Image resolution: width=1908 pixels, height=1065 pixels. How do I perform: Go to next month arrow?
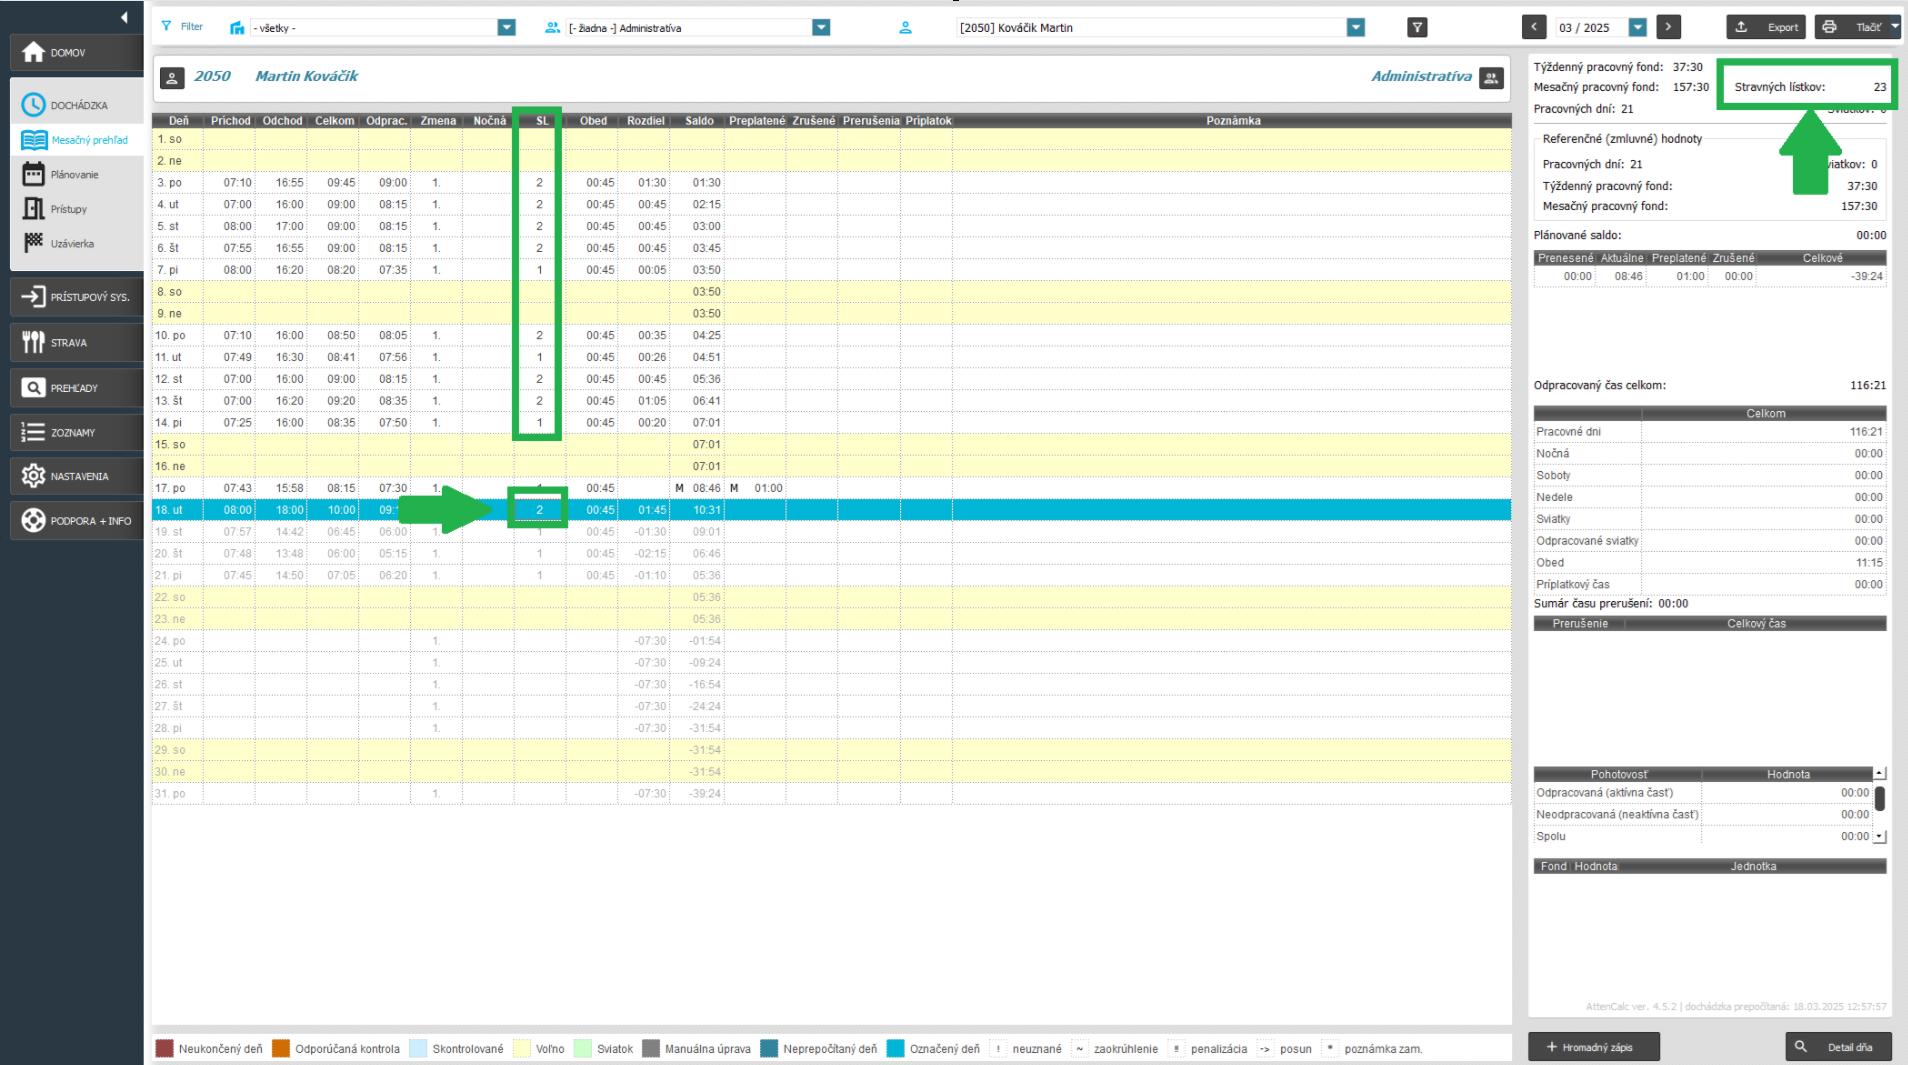point(1668,27)
